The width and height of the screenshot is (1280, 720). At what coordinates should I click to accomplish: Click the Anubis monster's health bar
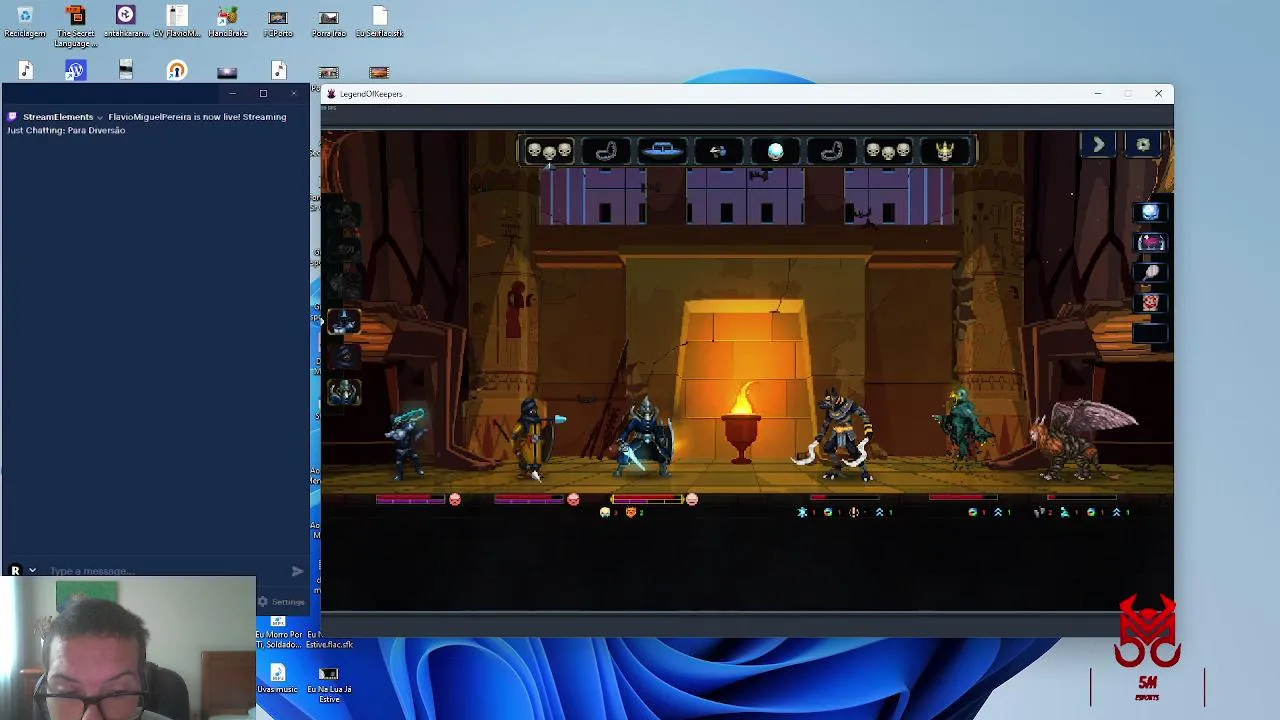coord(844,497)
